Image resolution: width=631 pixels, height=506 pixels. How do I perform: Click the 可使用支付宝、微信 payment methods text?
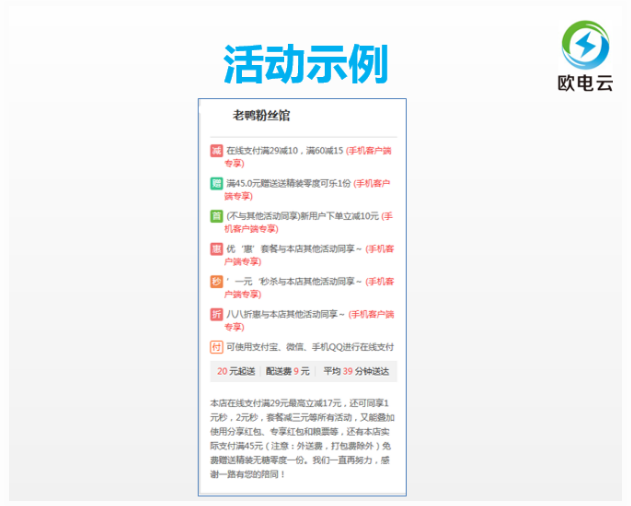pos(310,347)
